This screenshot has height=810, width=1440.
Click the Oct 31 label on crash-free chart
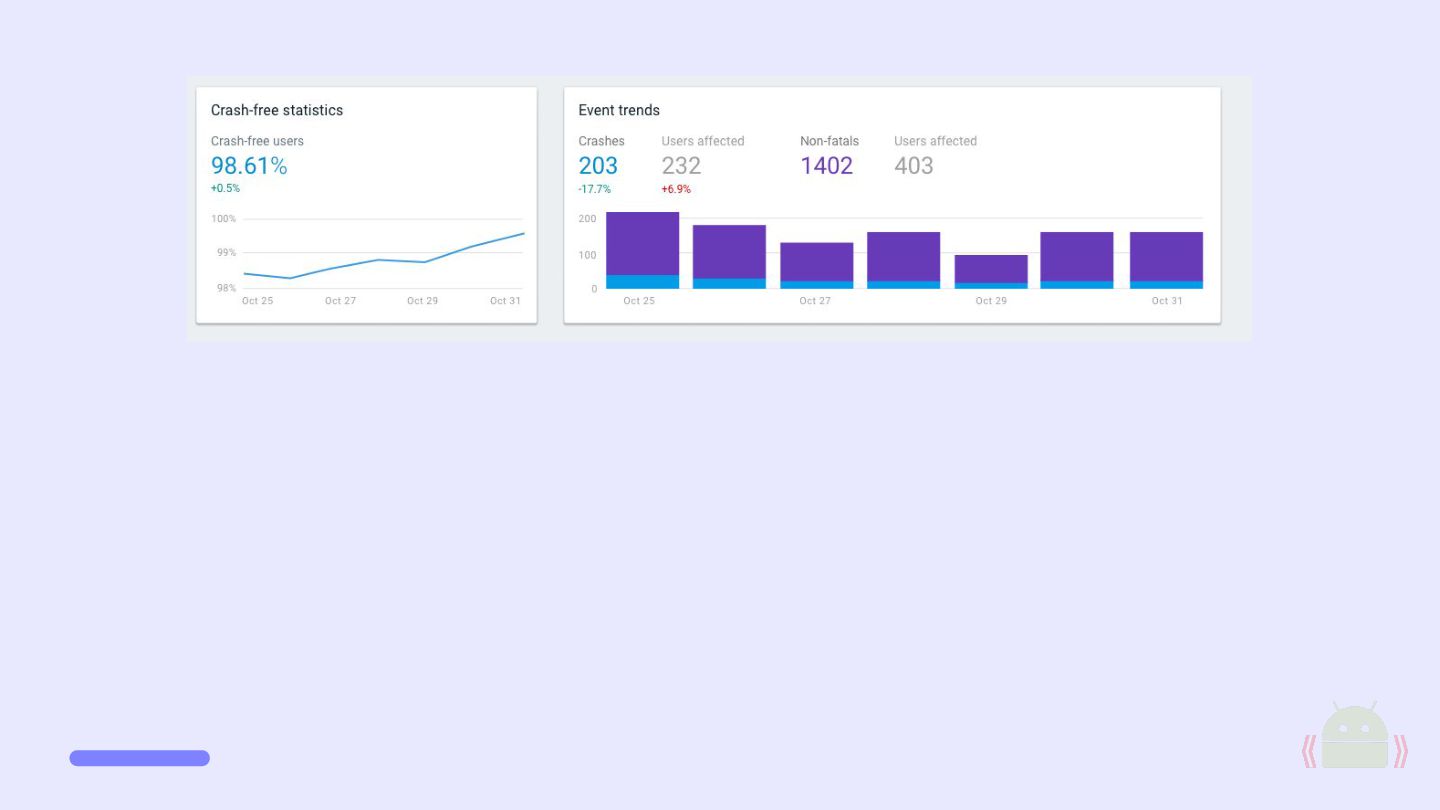(505, 301)
